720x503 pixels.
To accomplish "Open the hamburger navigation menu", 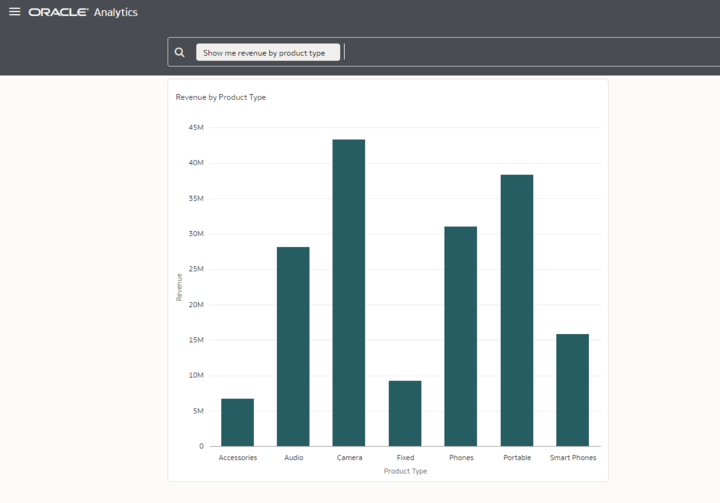I will (14, 12).
